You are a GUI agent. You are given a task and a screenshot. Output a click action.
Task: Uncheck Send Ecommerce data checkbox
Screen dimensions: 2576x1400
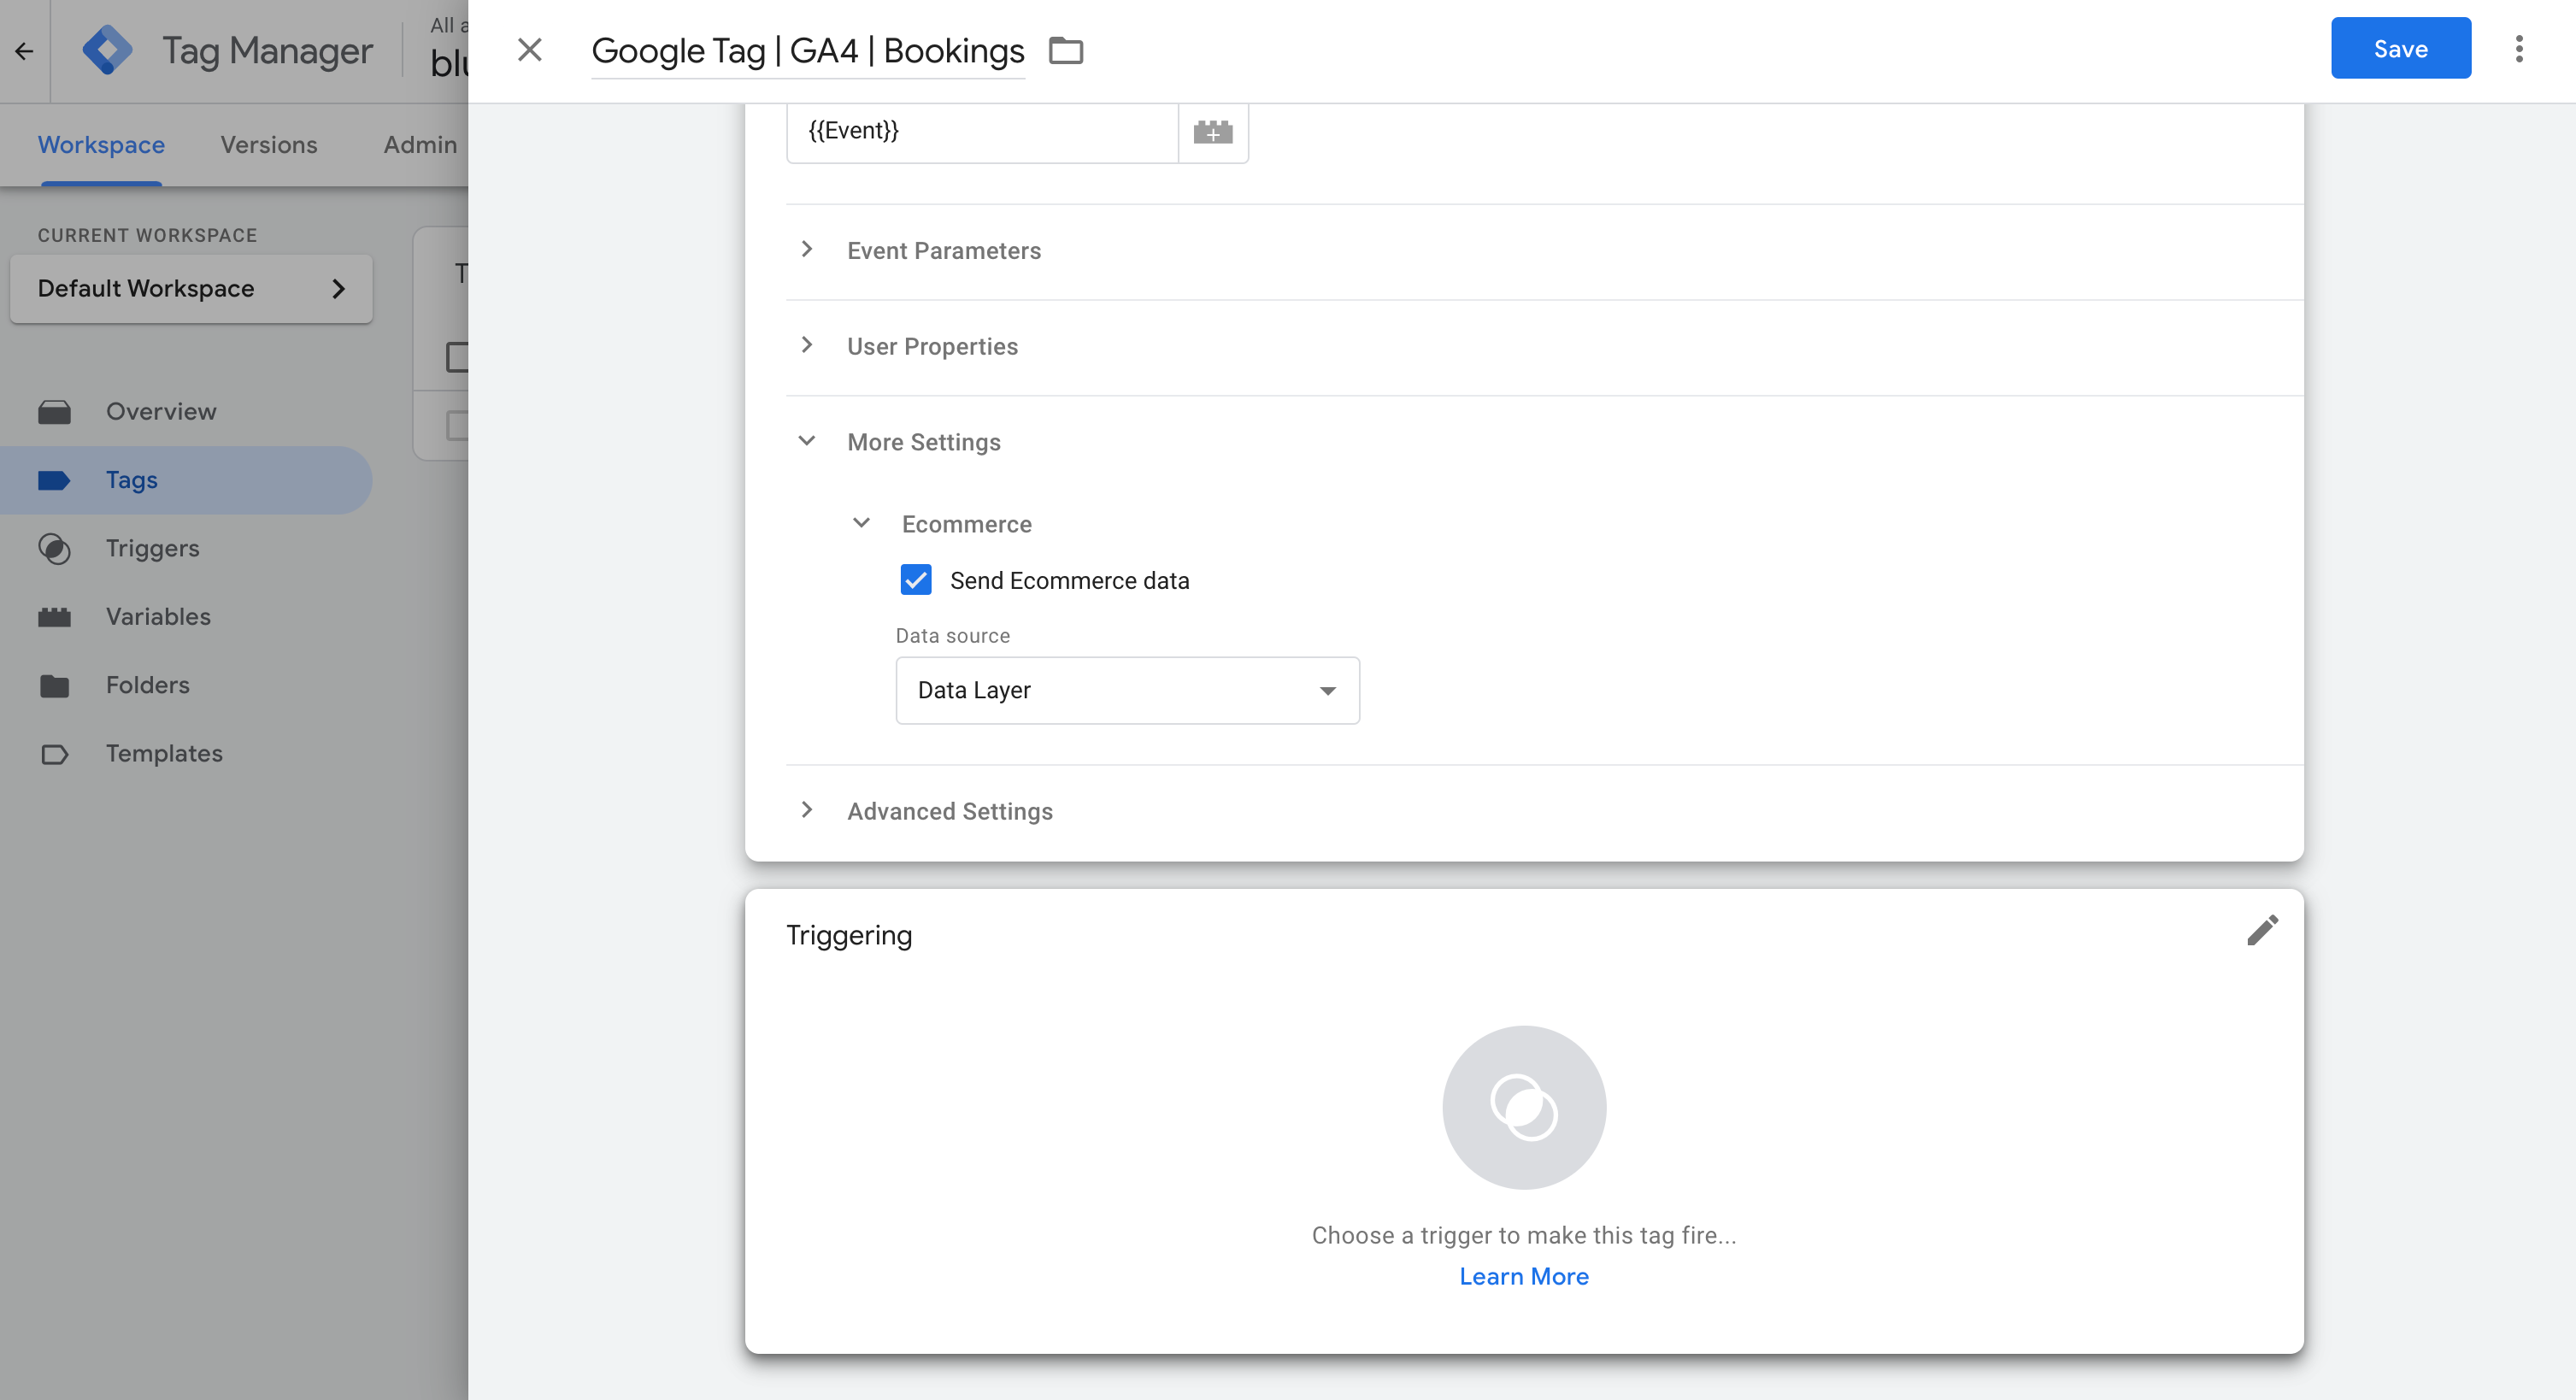tap(916, 580)
